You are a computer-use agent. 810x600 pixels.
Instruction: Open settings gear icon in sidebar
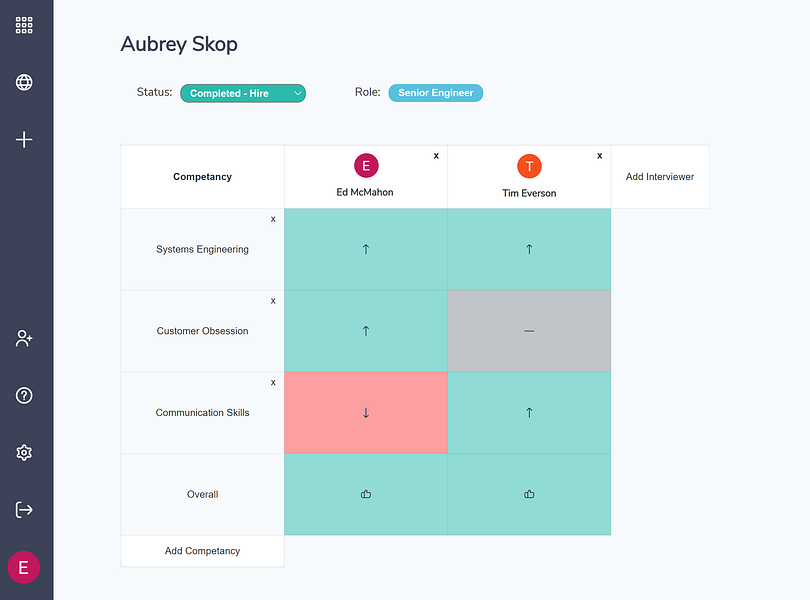click(24, 453)
